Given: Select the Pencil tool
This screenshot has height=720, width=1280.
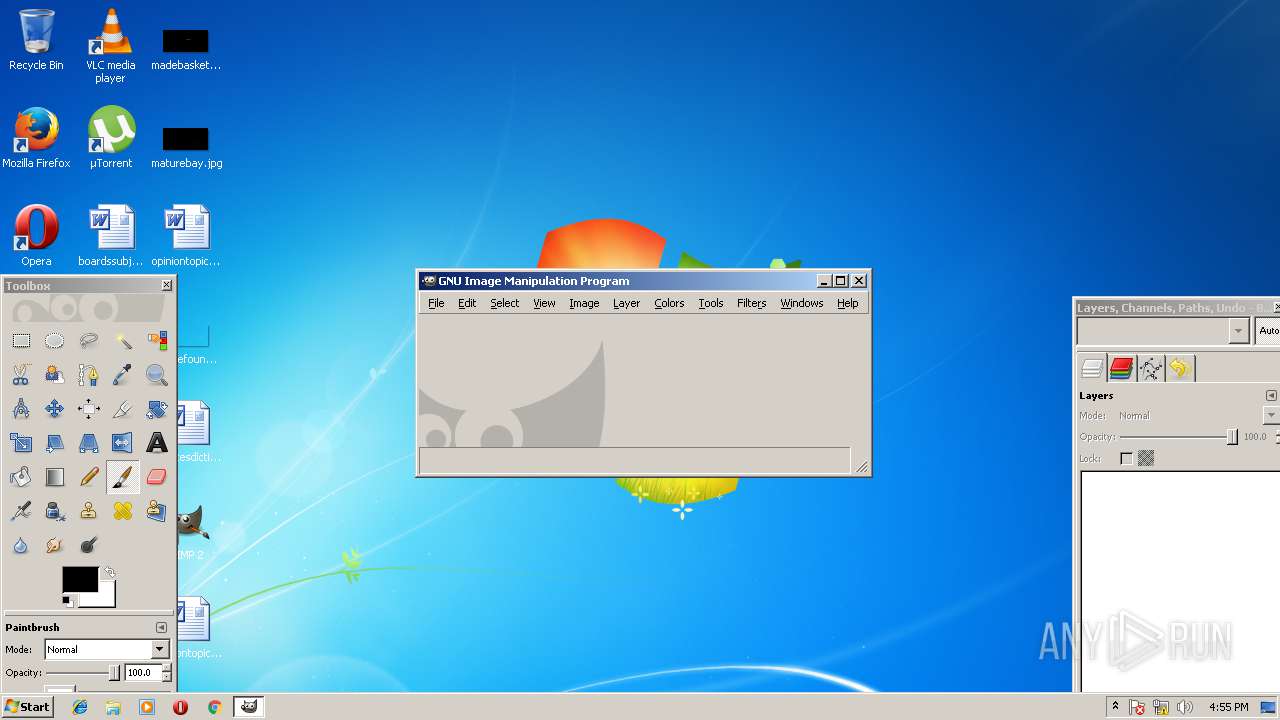Looking at the screenshot, I should coord(89,477).
